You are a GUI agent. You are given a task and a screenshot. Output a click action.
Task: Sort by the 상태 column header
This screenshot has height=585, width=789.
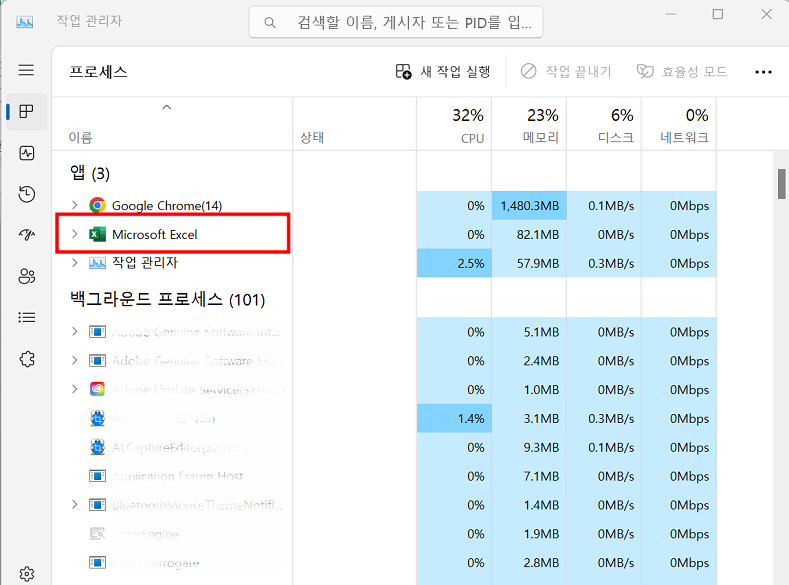(x=355, y=124)
